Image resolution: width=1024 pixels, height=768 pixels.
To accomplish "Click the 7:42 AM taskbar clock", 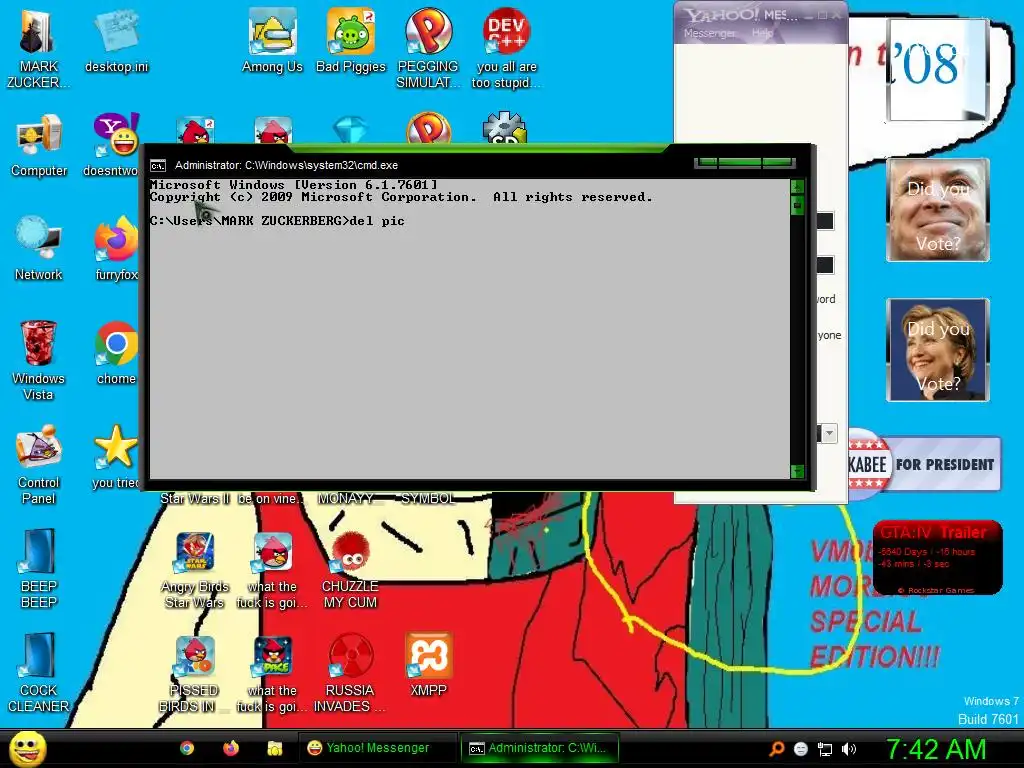I will [936, 749].
